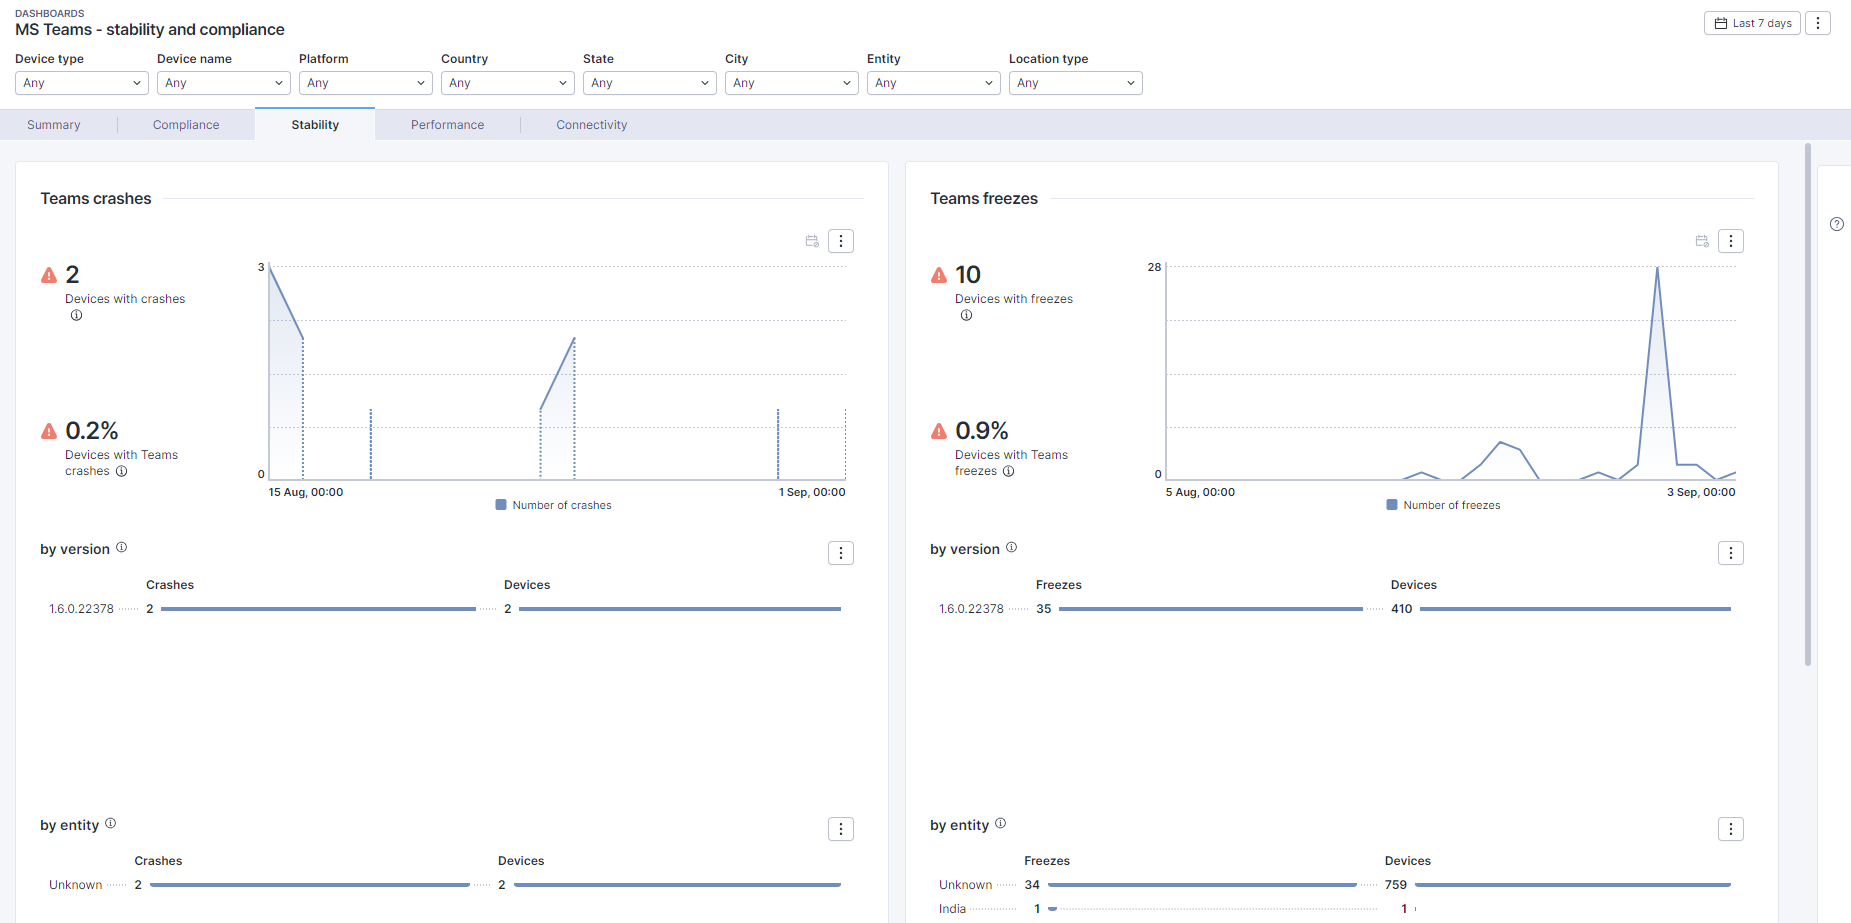Expand the Device name dropdown
This screenshot has width=1851, height=923.
point(224,83)
